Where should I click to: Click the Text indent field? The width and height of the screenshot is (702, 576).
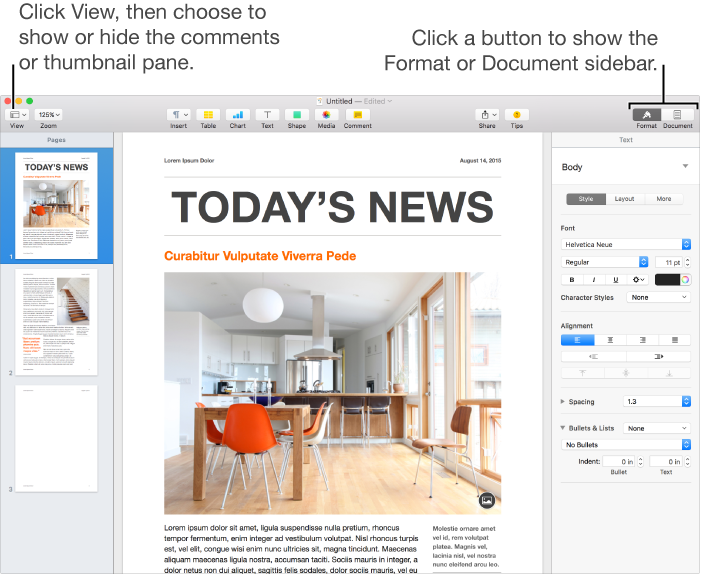[x=666, y=461]
